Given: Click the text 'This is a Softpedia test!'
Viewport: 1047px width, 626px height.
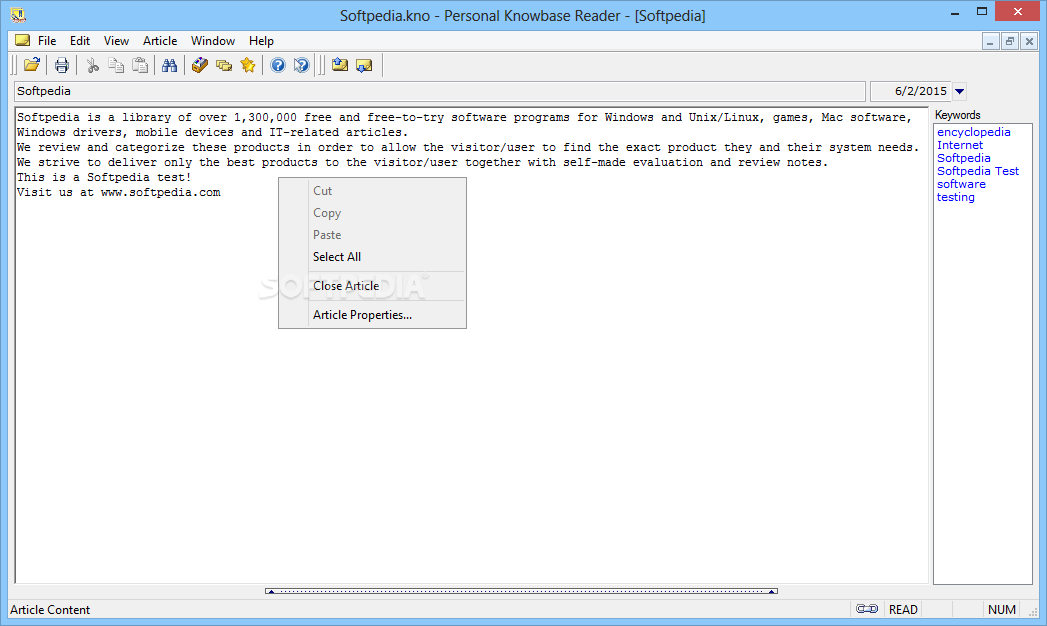Looking at the screenshot, I should pyautogui.click(x=104, y=178).
